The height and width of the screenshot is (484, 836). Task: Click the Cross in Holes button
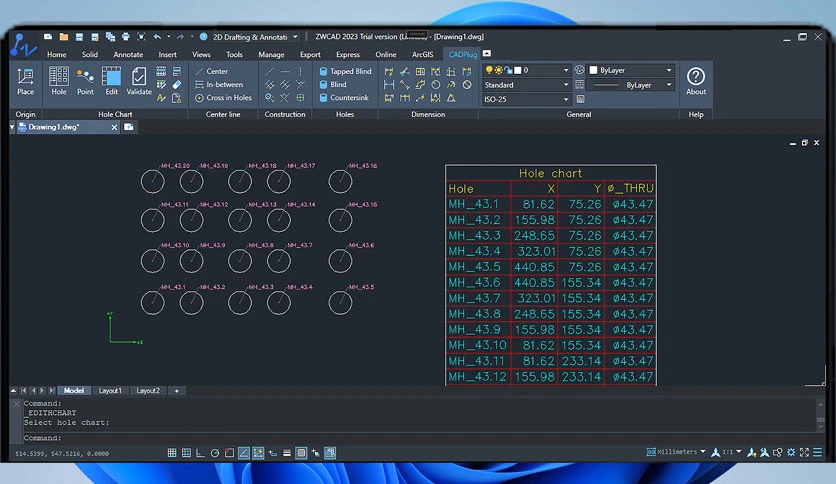223,98
